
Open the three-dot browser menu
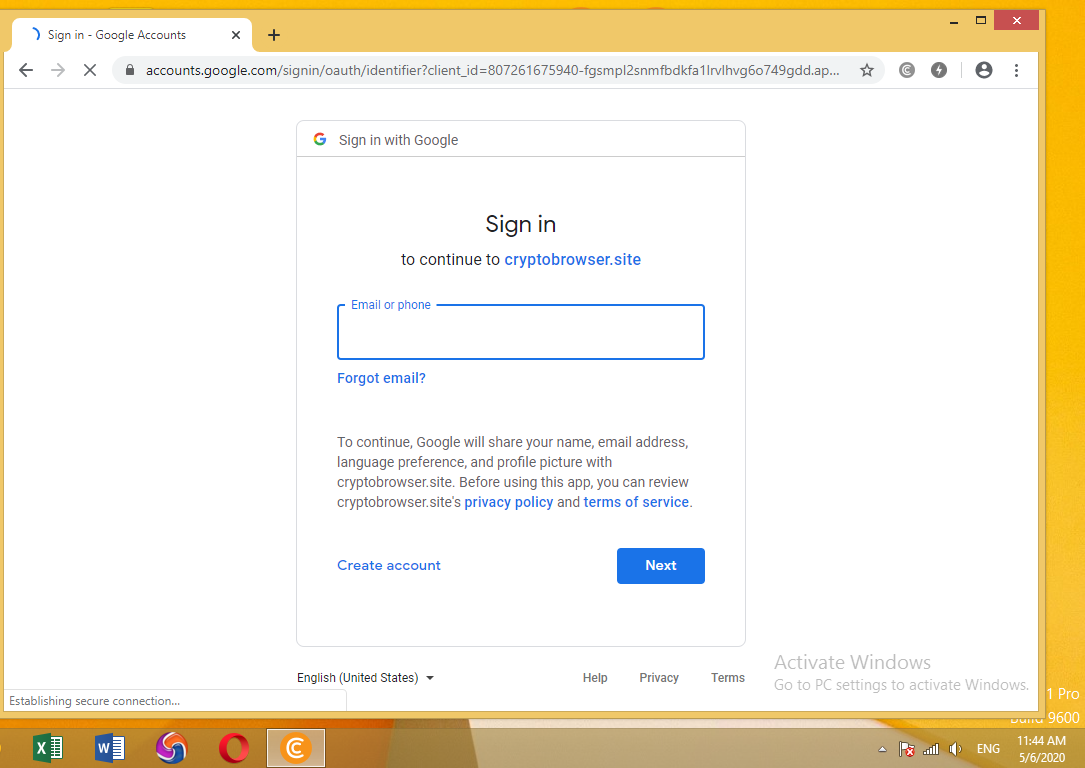point(1016,70)
